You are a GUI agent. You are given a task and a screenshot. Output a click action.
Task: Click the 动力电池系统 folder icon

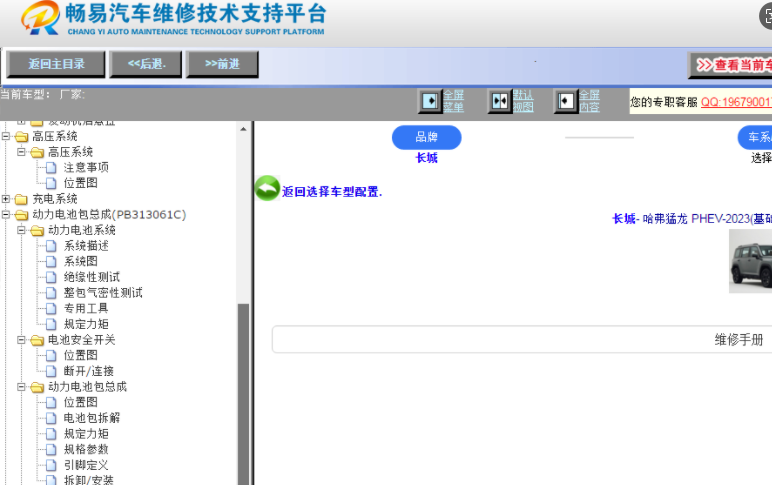[37, 231]
